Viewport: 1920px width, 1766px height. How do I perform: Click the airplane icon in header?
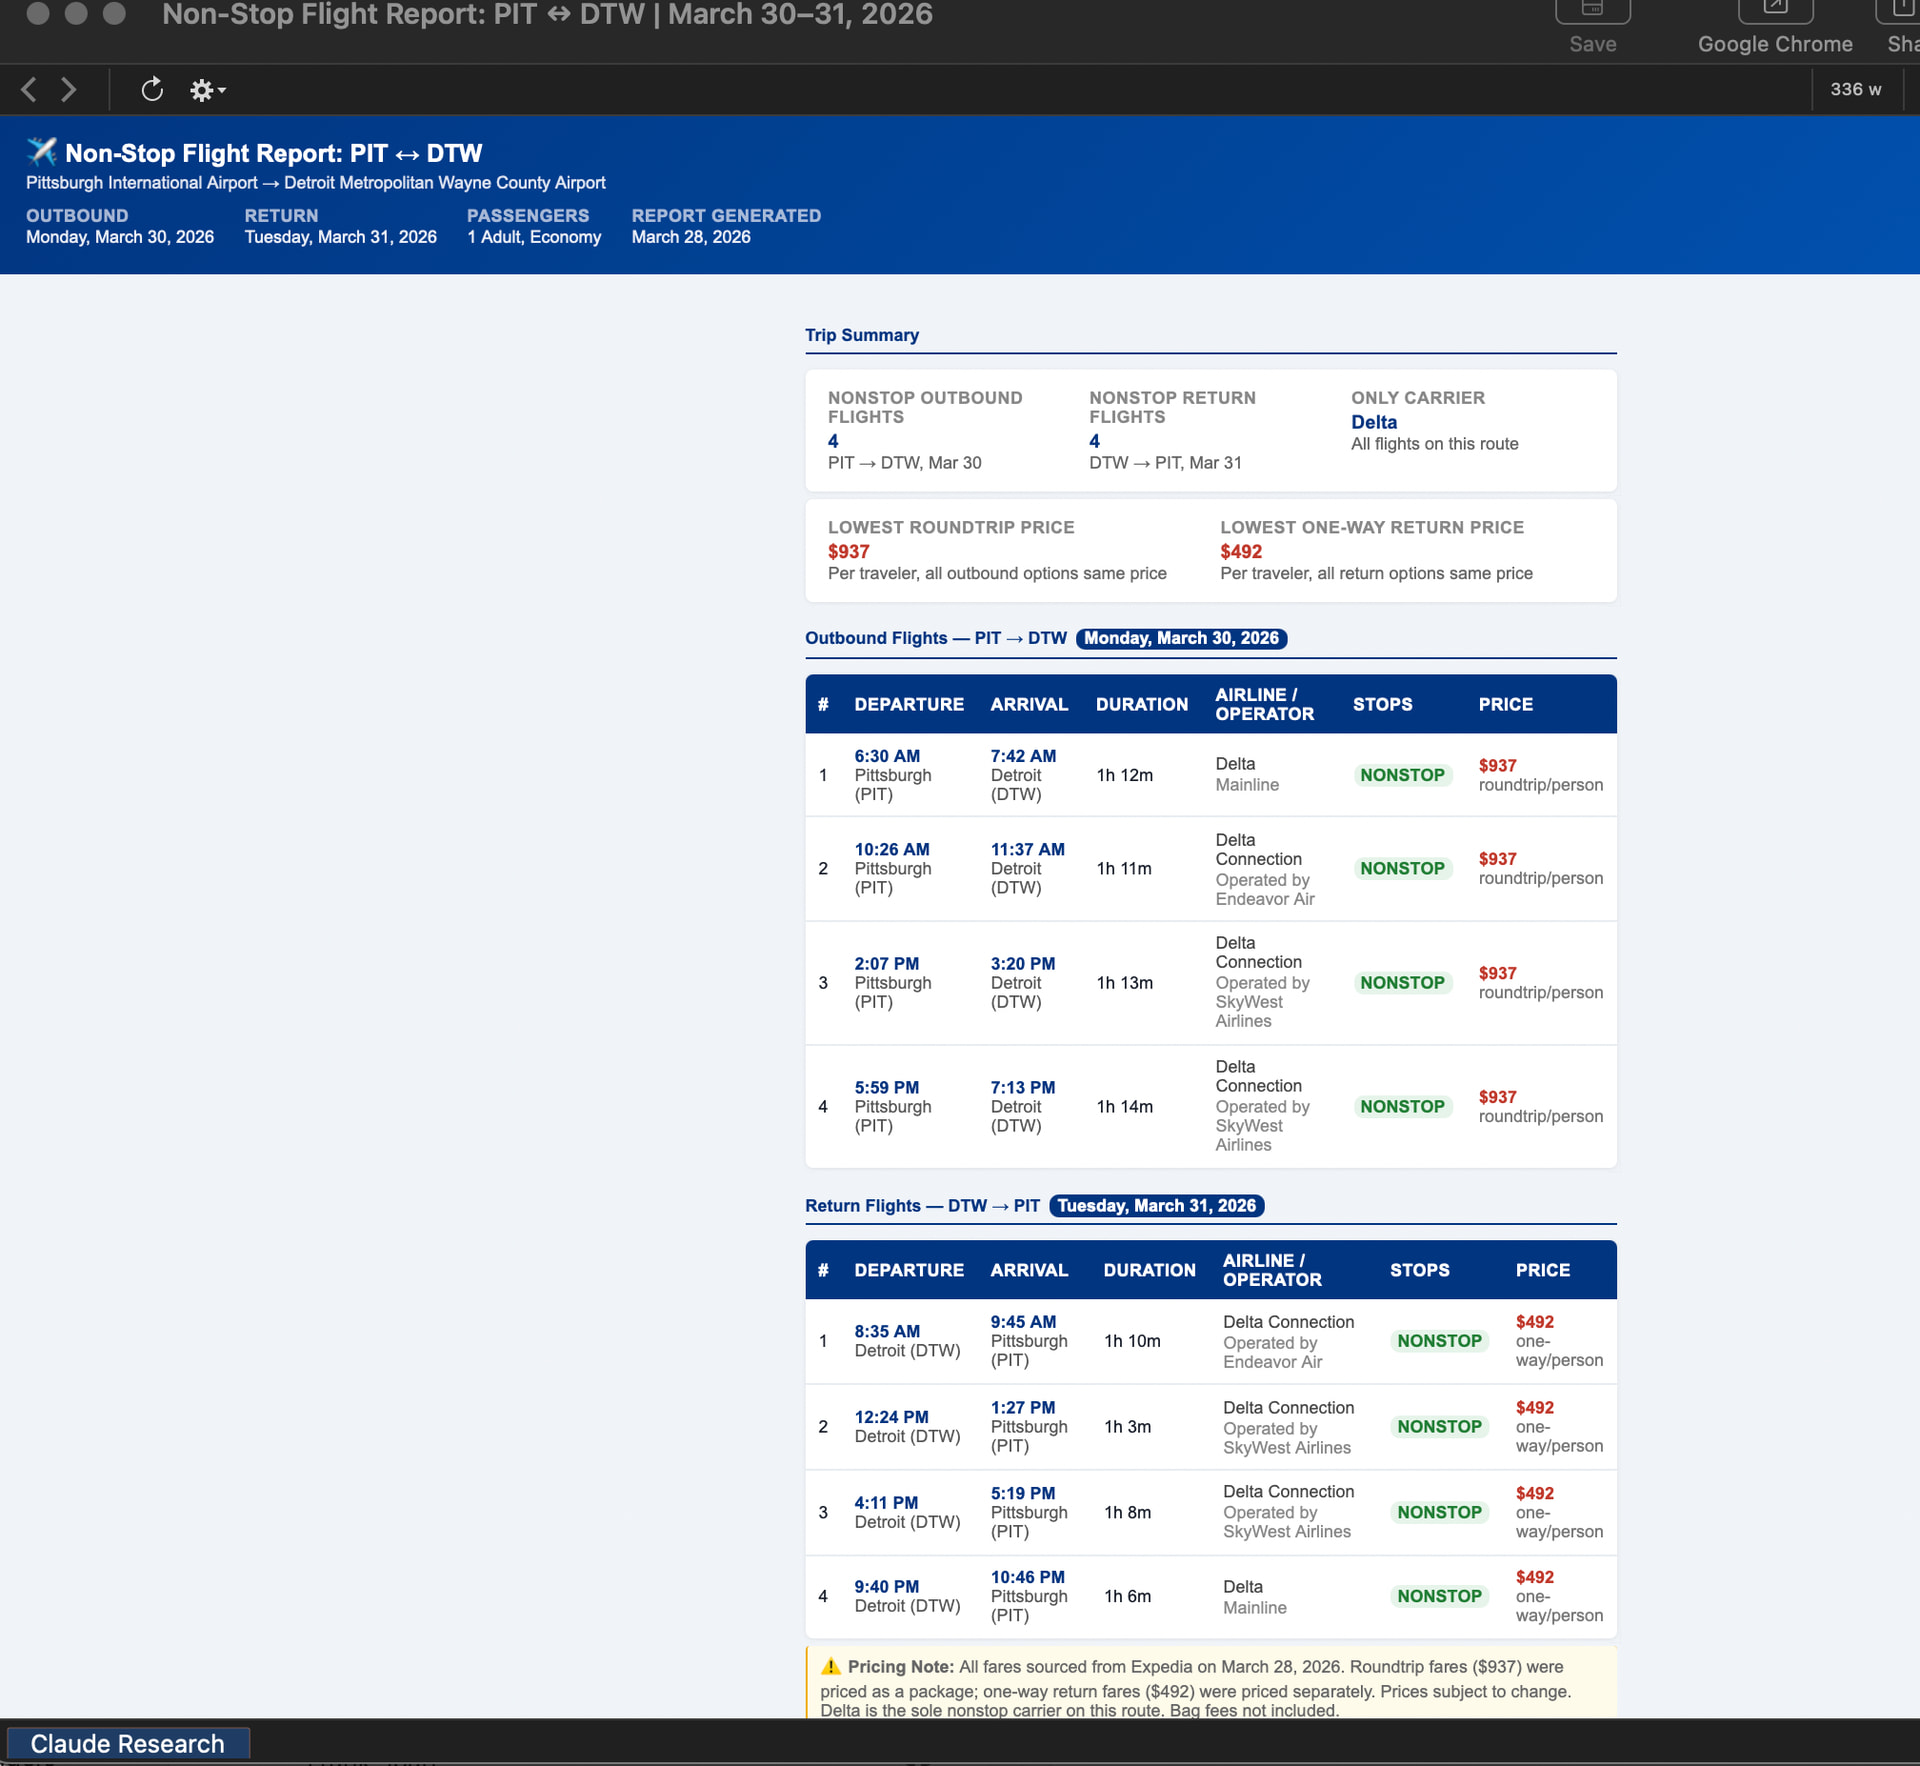[x=42, y=152]
